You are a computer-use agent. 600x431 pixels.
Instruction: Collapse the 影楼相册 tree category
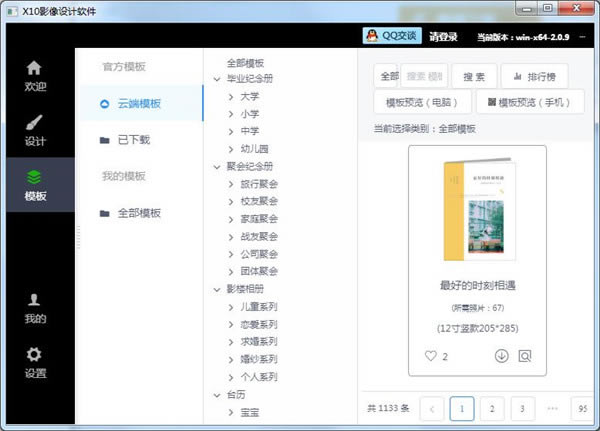coord(218,289)
